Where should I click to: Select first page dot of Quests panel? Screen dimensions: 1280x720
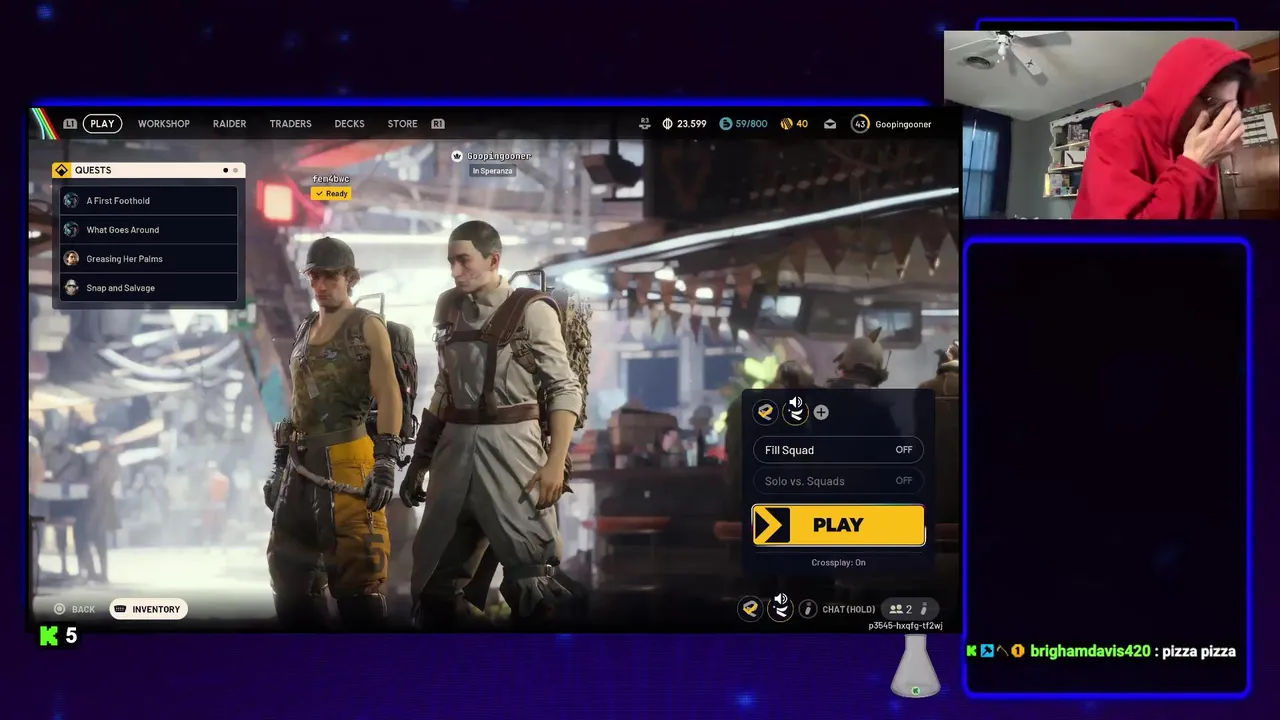click(x=225, y=170)
